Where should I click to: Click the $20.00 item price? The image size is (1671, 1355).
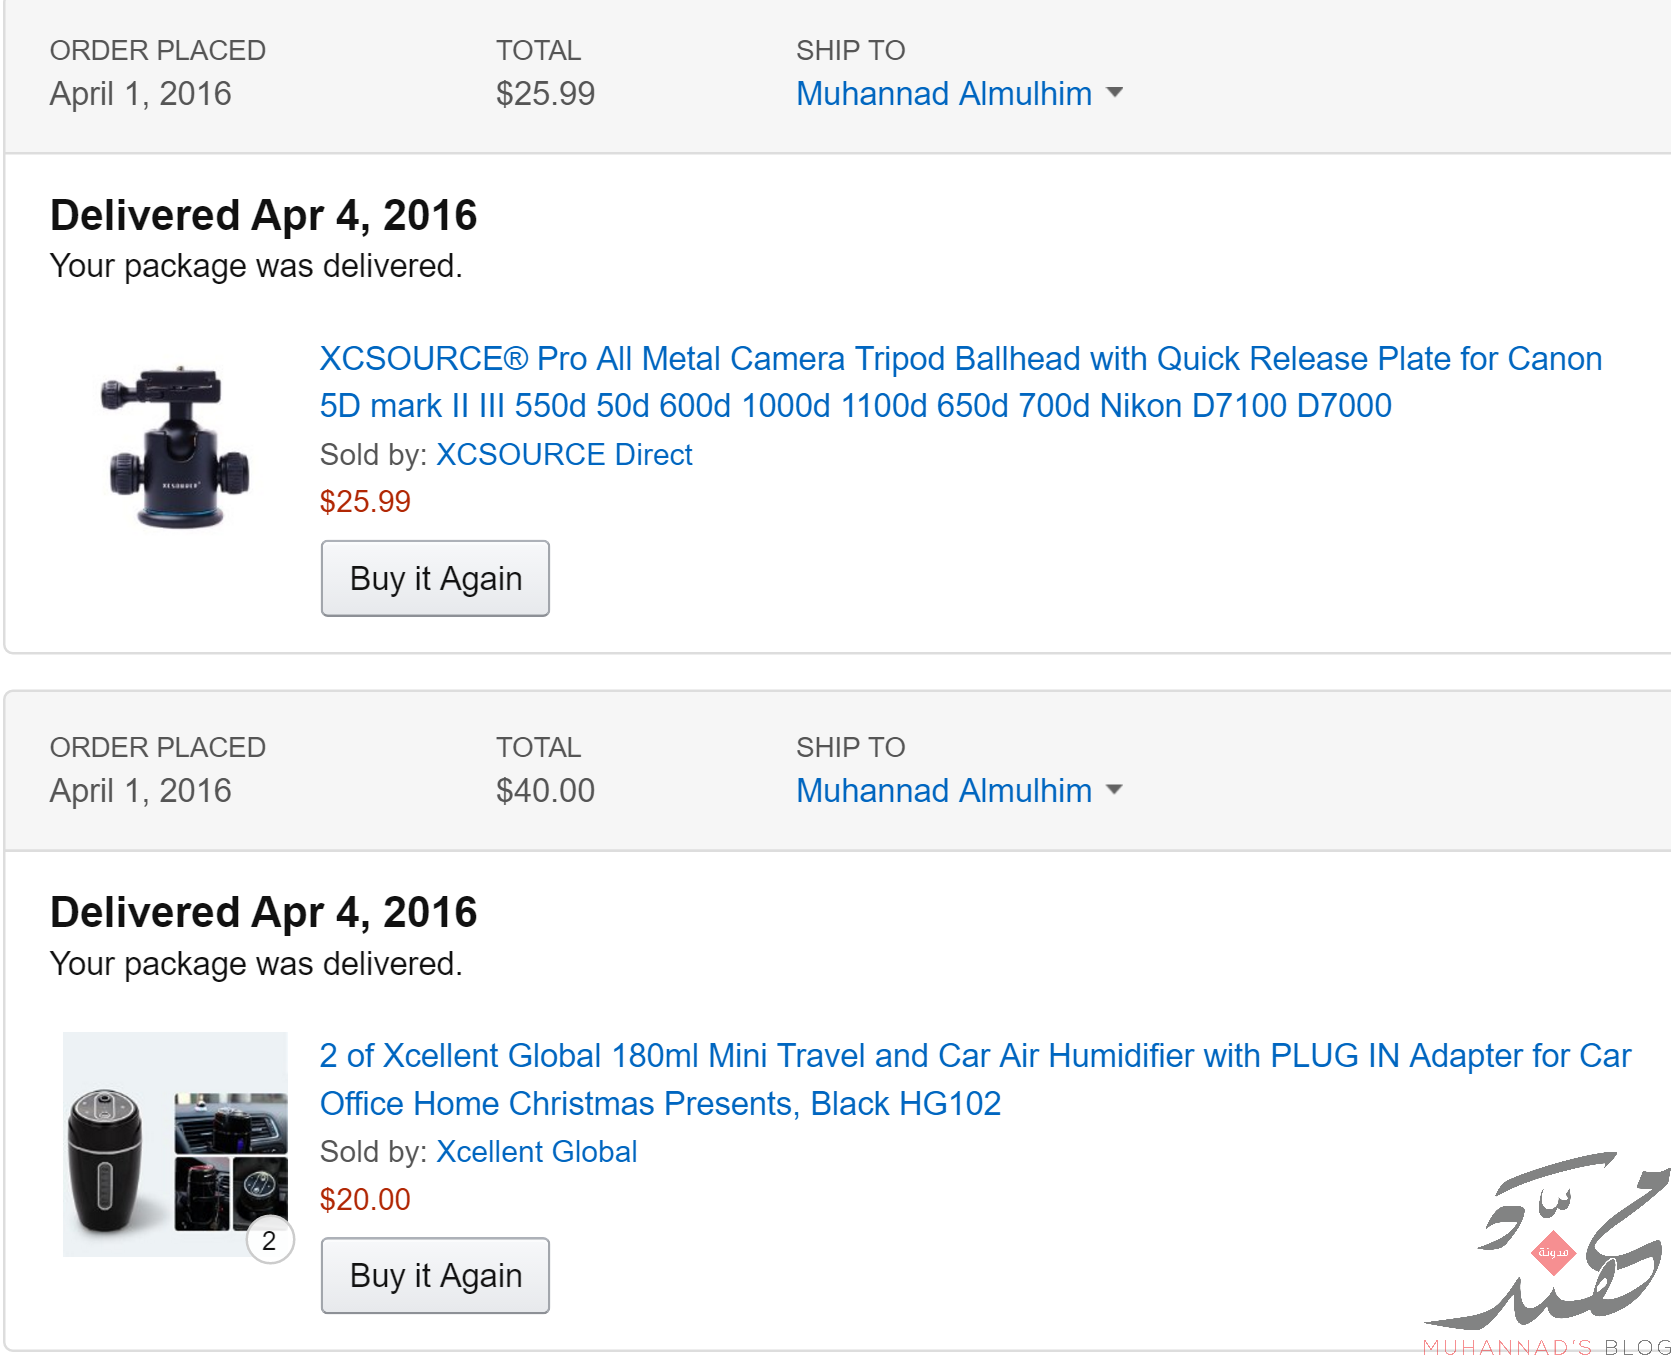click(x=365, y=1199)
